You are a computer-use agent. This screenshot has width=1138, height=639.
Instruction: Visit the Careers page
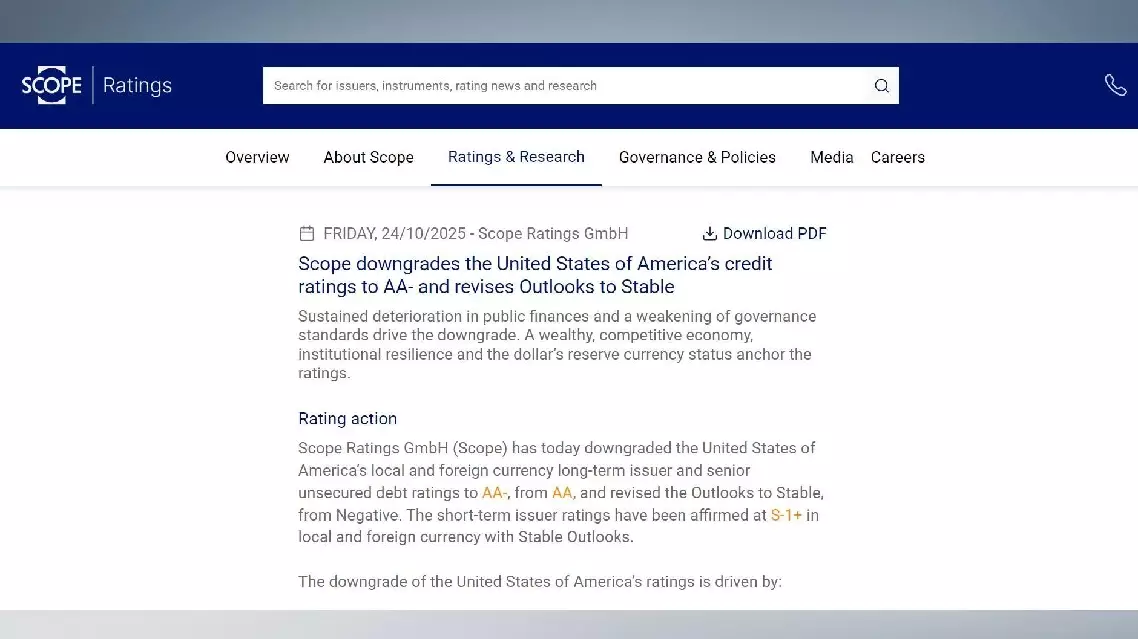[897, 157]
